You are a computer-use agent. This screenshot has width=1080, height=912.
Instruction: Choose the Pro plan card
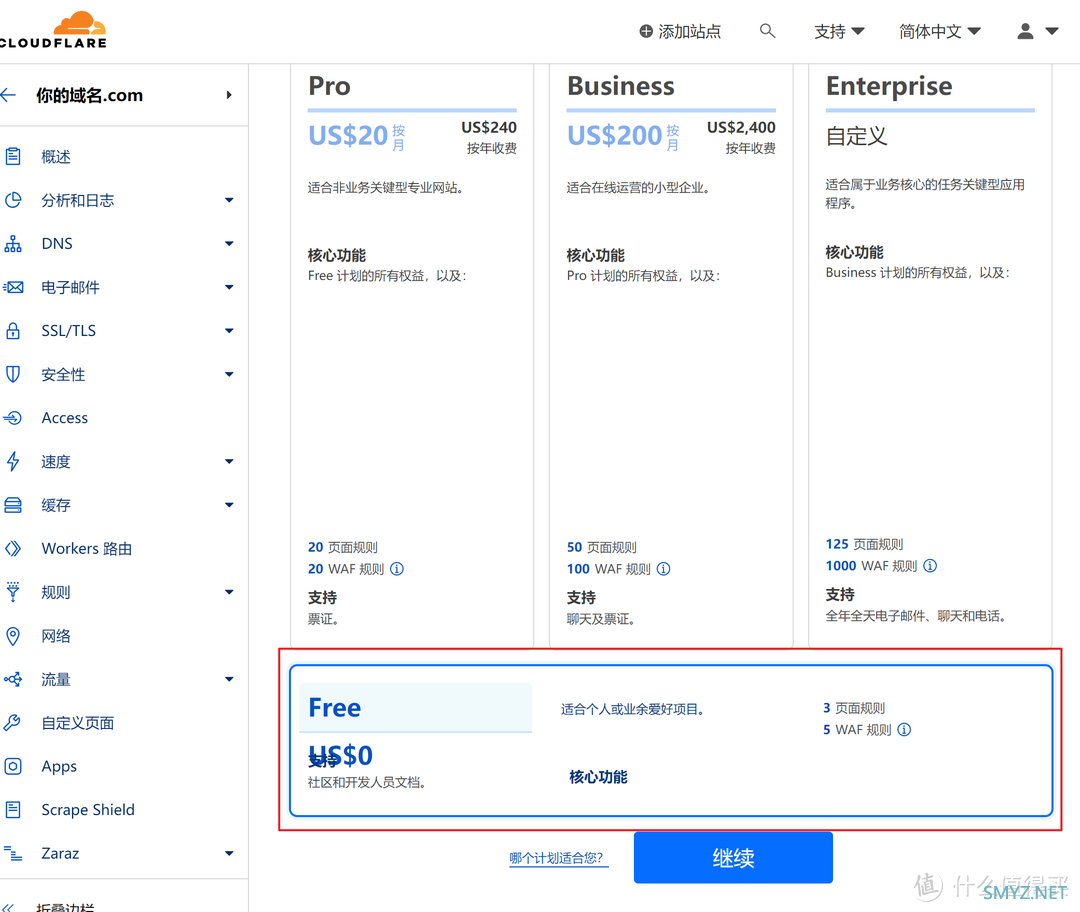411,350
